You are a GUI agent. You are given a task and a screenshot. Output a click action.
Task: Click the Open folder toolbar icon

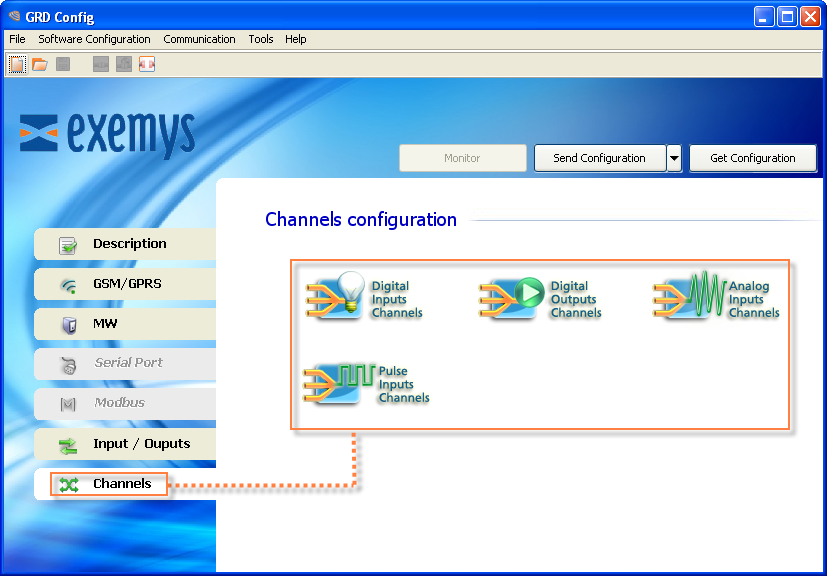pyautogui.click(x=40, y=64)
